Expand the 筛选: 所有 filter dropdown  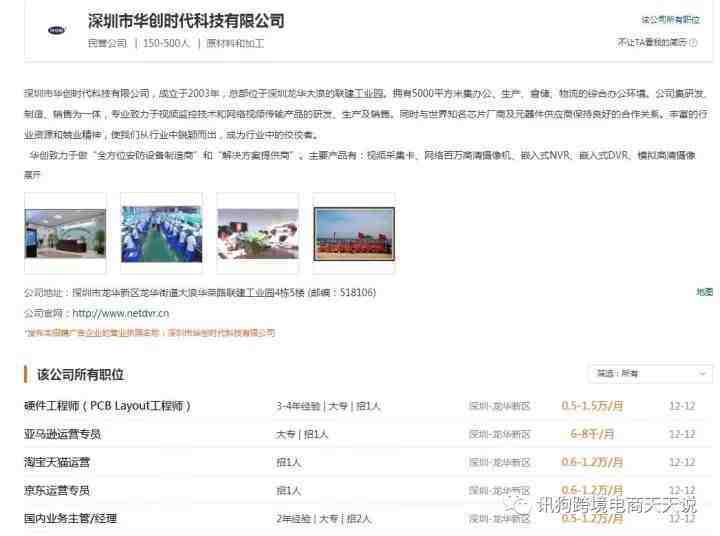(648, 374)
